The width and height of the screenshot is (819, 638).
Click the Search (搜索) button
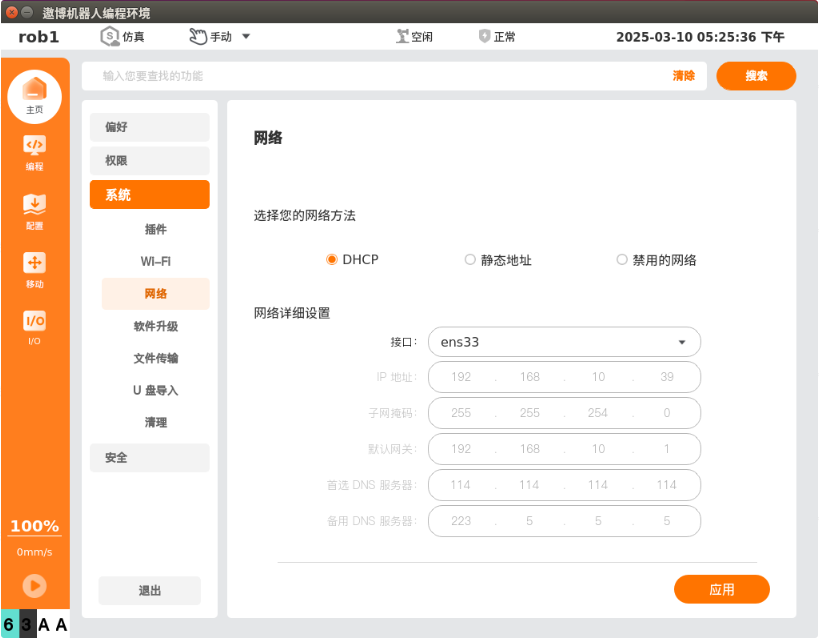point(756,76)
